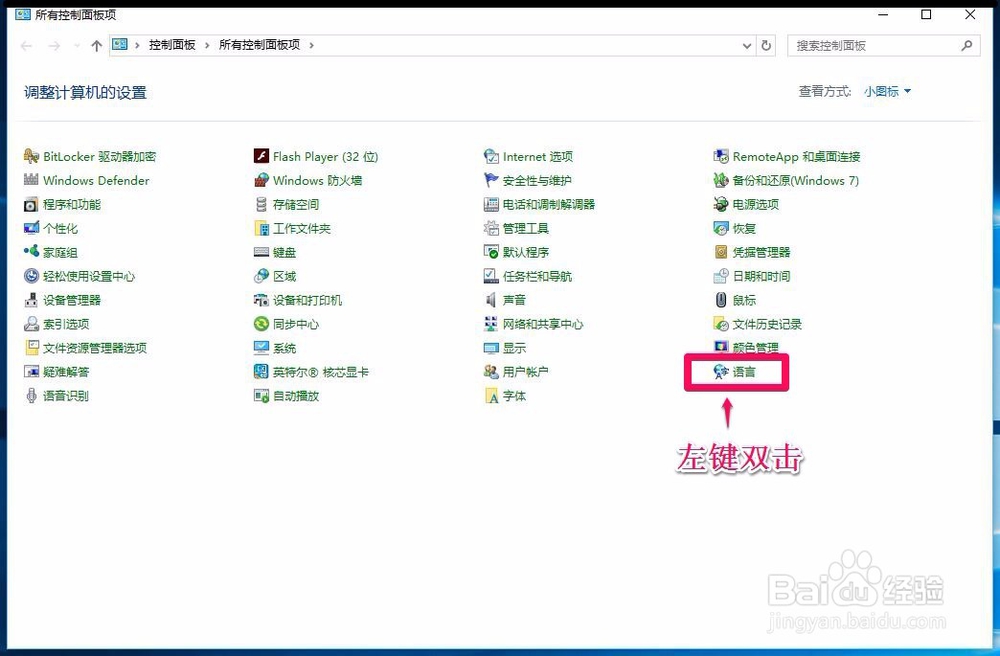This screenshot has height=656, width=1000.
Task: Click the 管理工具 gear icon
Action: click(x=491, y=228)
